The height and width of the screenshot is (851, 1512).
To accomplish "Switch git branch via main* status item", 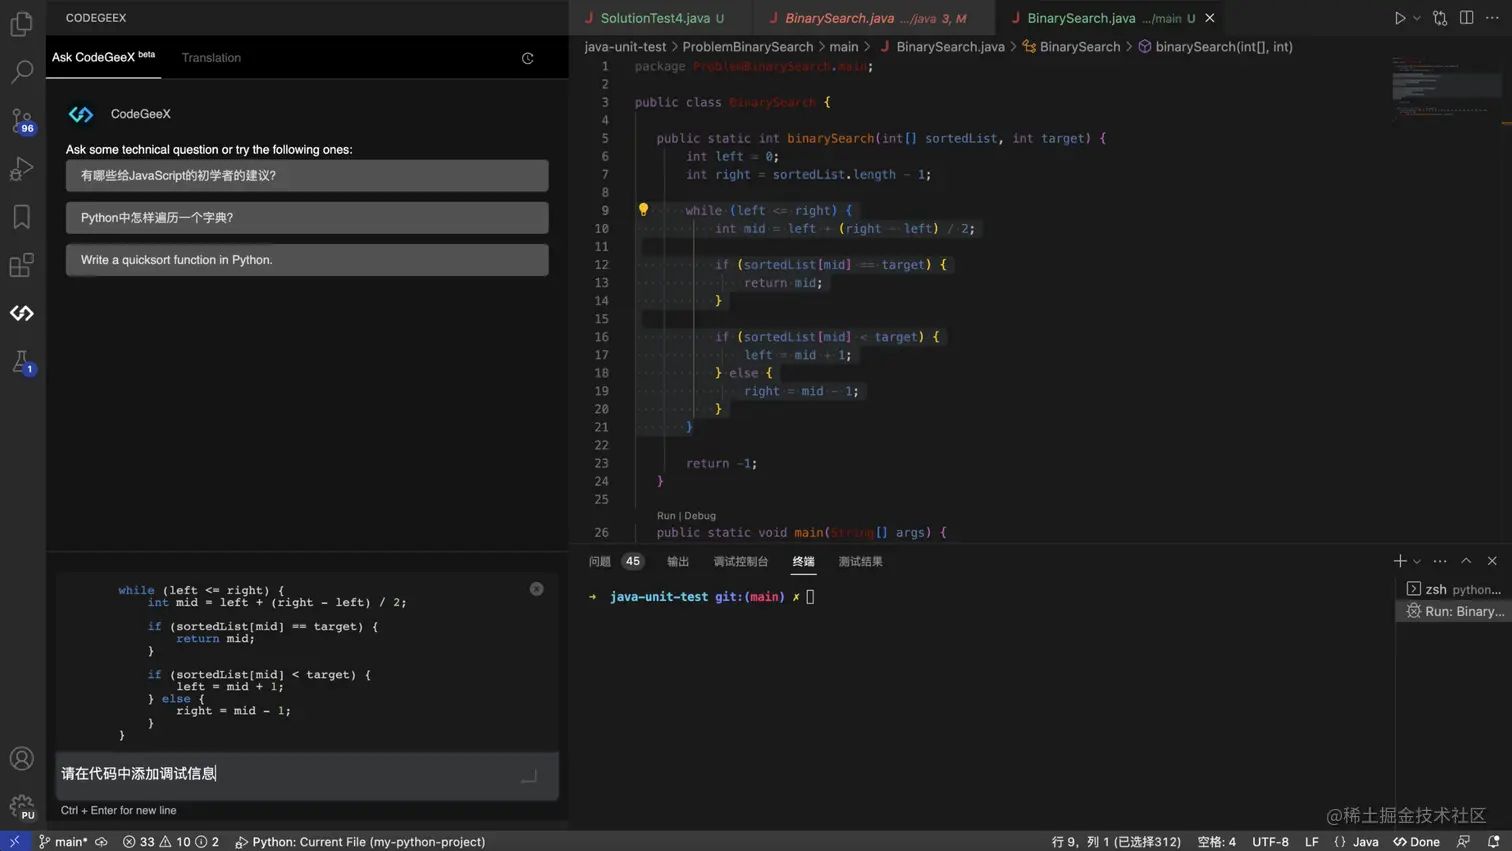I will (x=63, y=842).
